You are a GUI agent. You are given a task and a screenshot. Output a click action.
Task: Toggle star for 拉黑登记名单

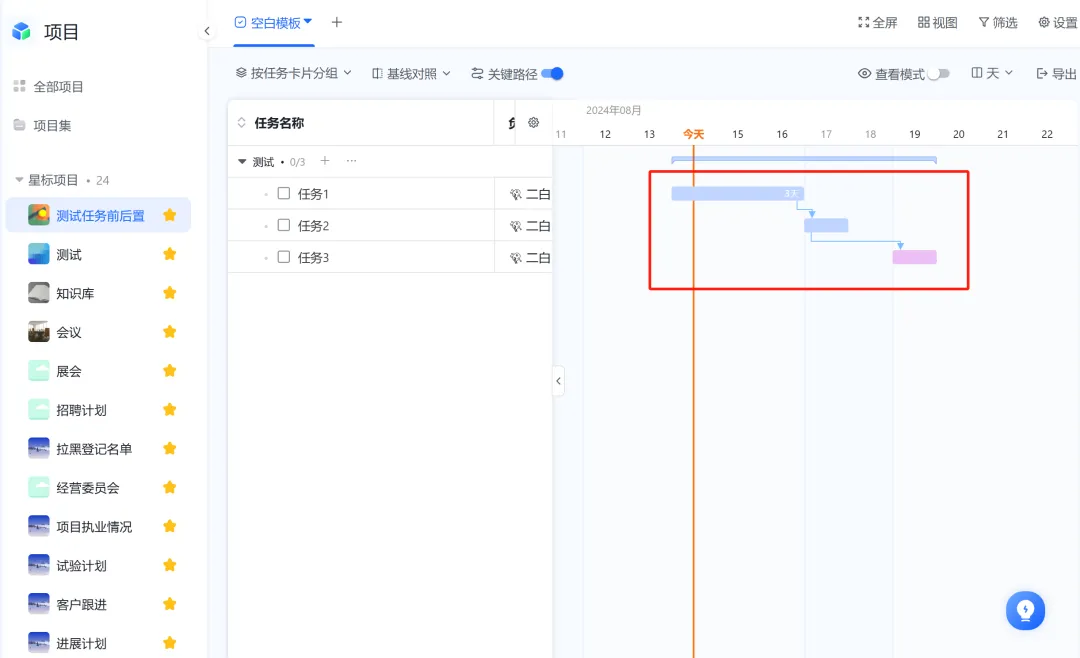coord(169,449)
